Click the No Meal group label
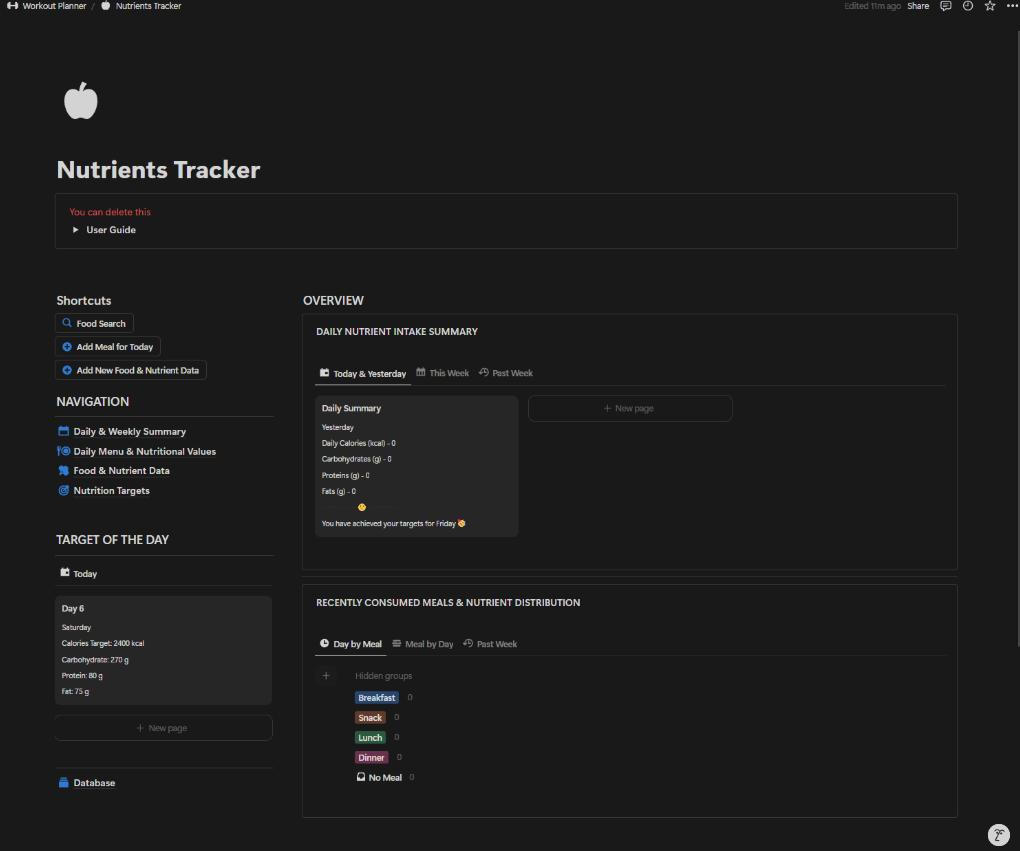Image resolution: width=1020 pixels, height=851 pixels. tap(385, 777)
